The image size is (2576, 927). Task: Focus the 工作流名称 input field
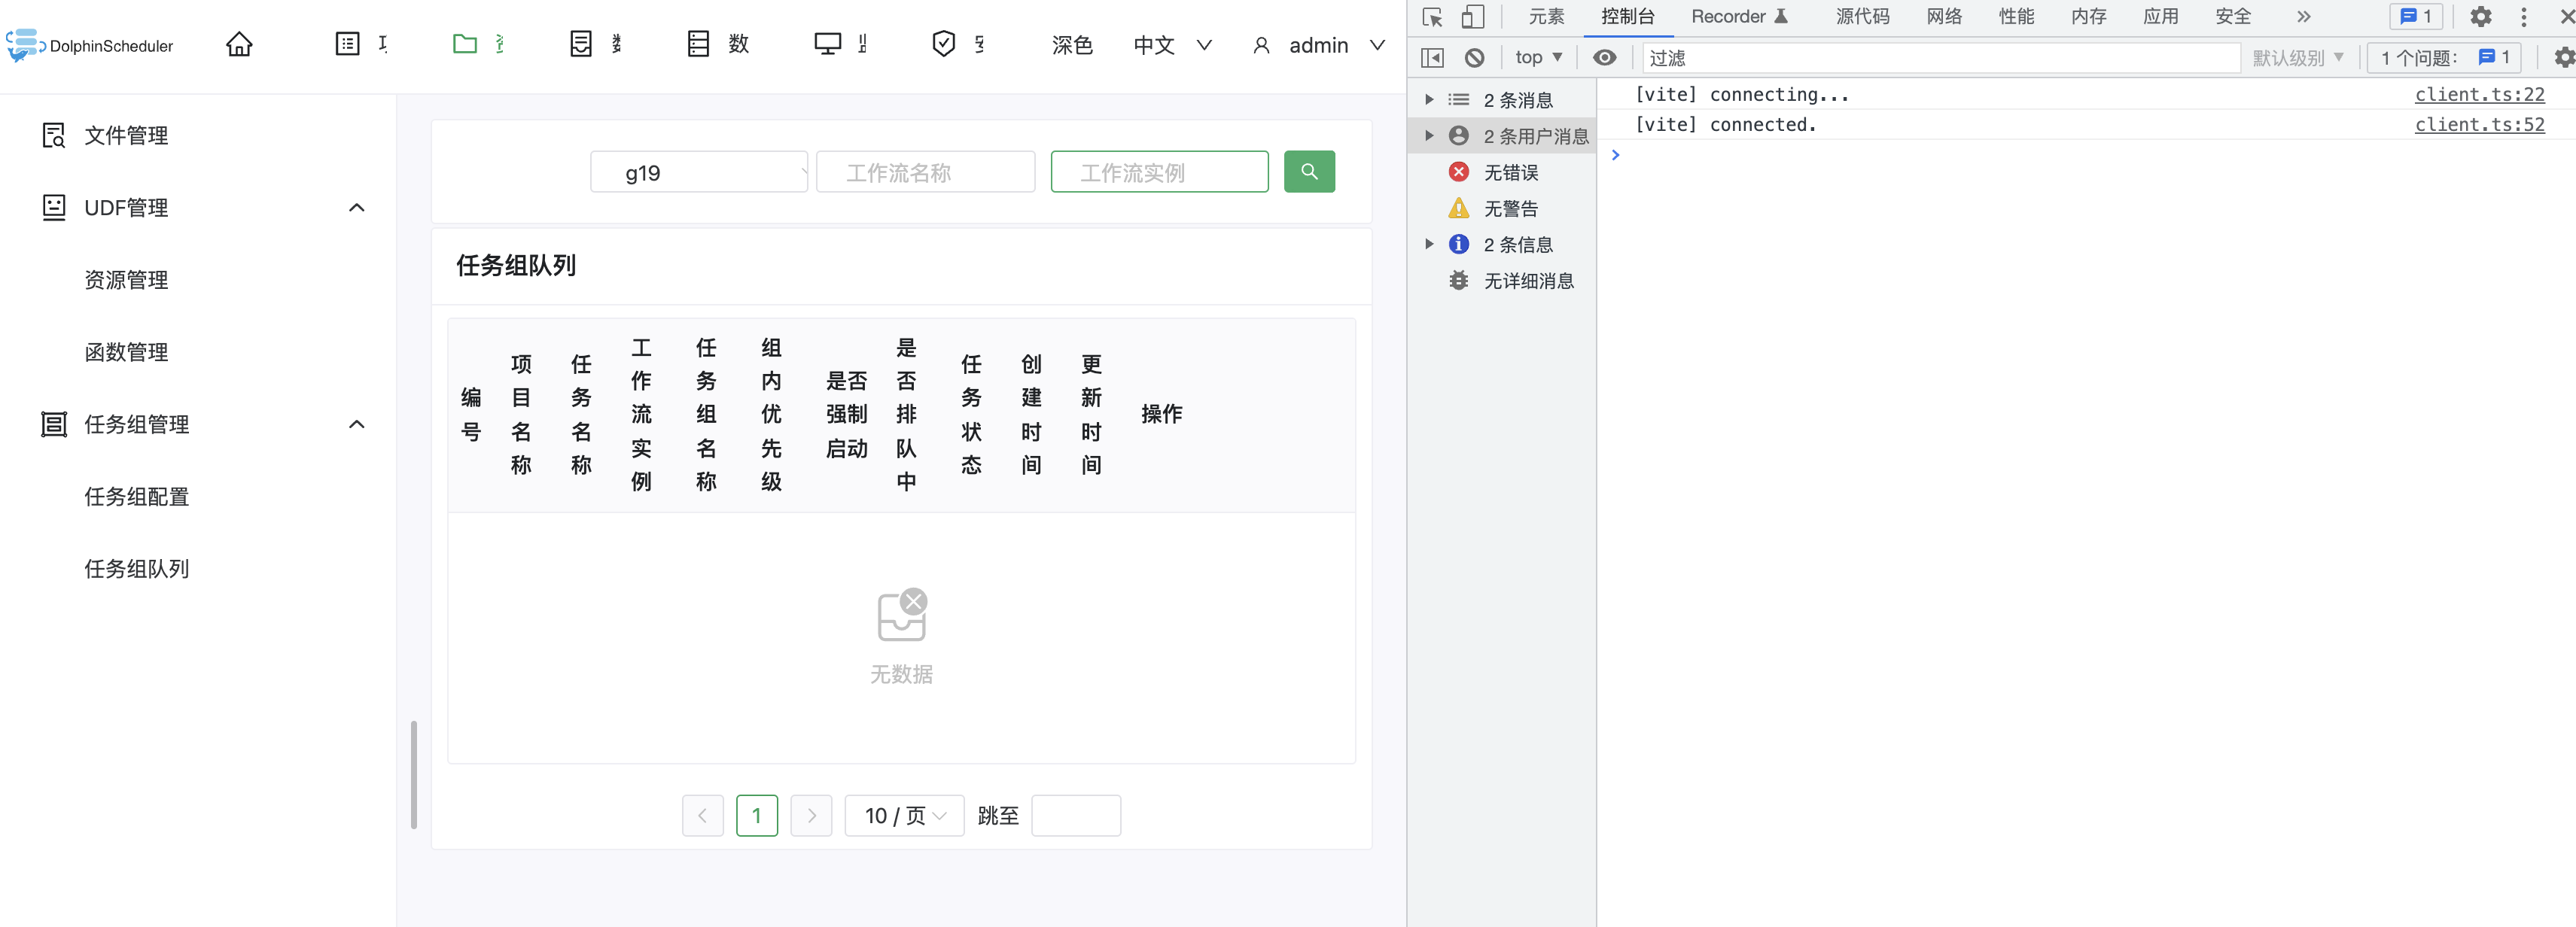click(926, 172)
